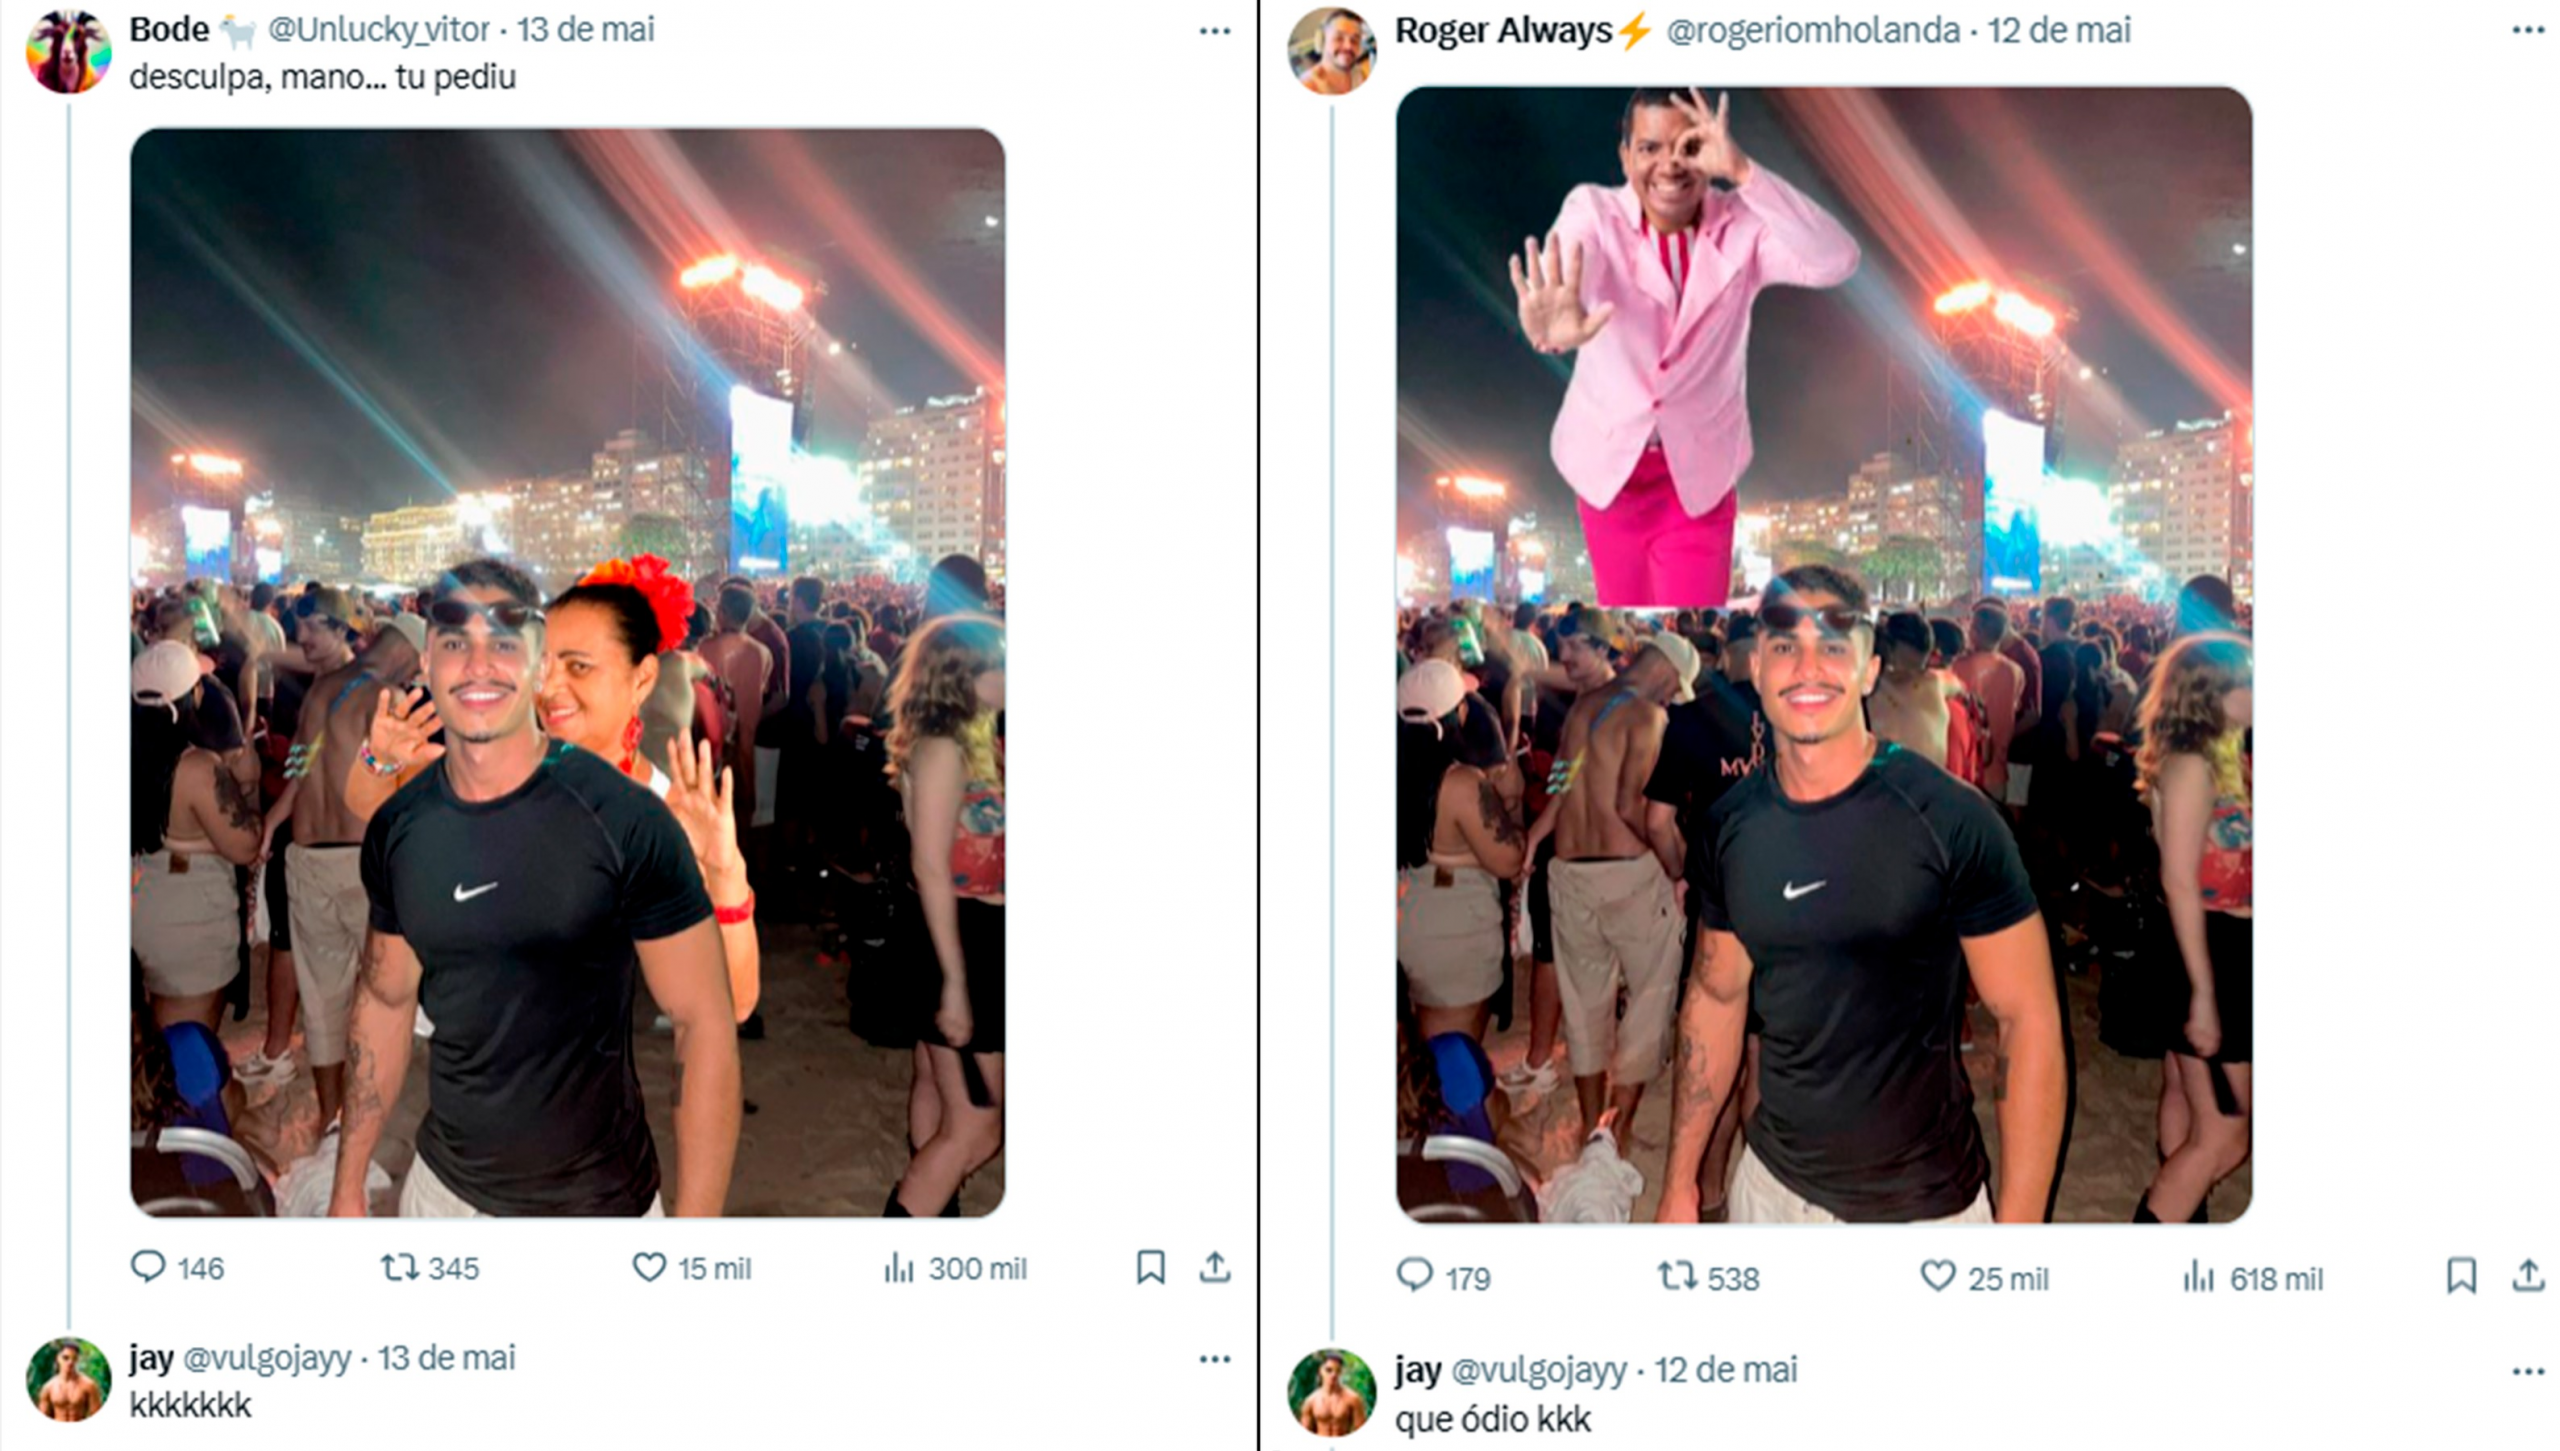Bookmark the Roger Always tweet
The height and width of the screenshot is (1451, 2560).
coord(2461,1277)
